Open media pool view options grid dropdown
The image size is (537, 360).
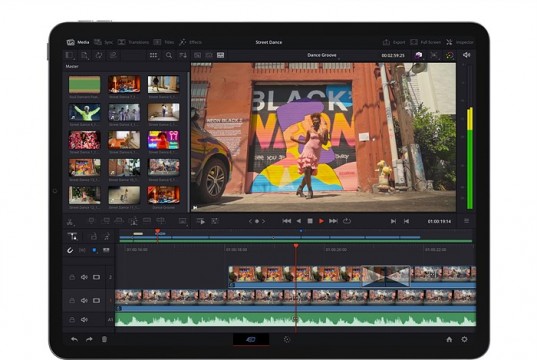tap(154, 55)
